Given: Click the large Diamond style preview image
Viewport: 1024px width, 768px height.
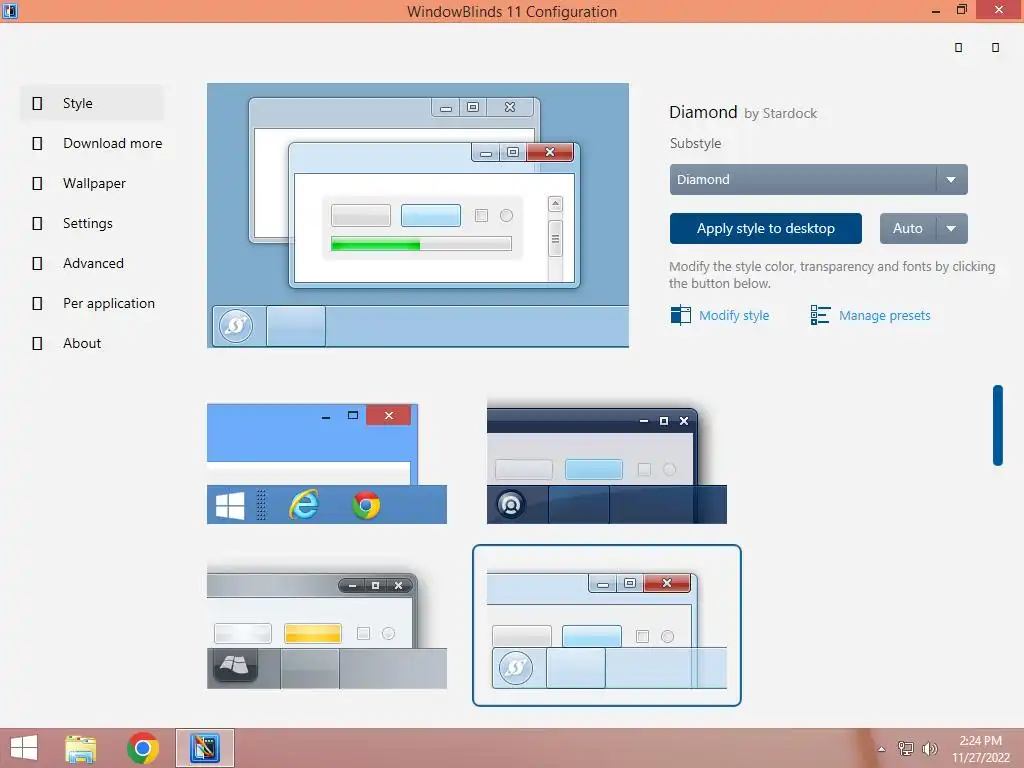Looking at the screenshot, I should 418,215.
